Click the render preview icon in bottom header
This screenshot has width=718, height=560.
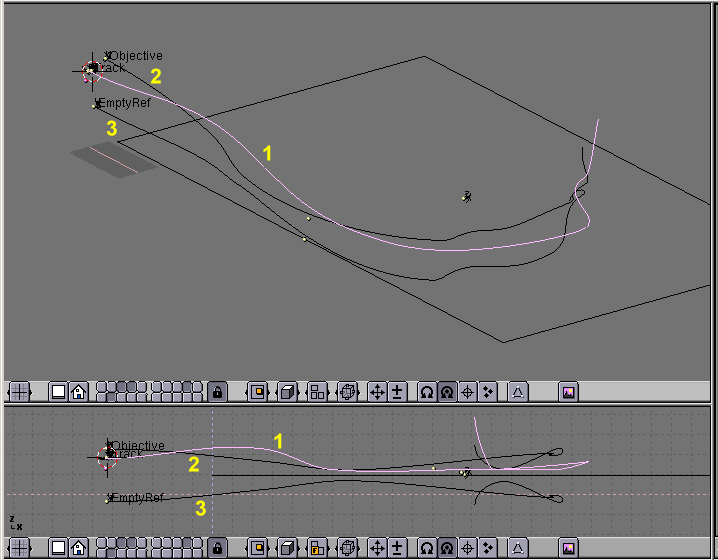click(x=568, y=547)
